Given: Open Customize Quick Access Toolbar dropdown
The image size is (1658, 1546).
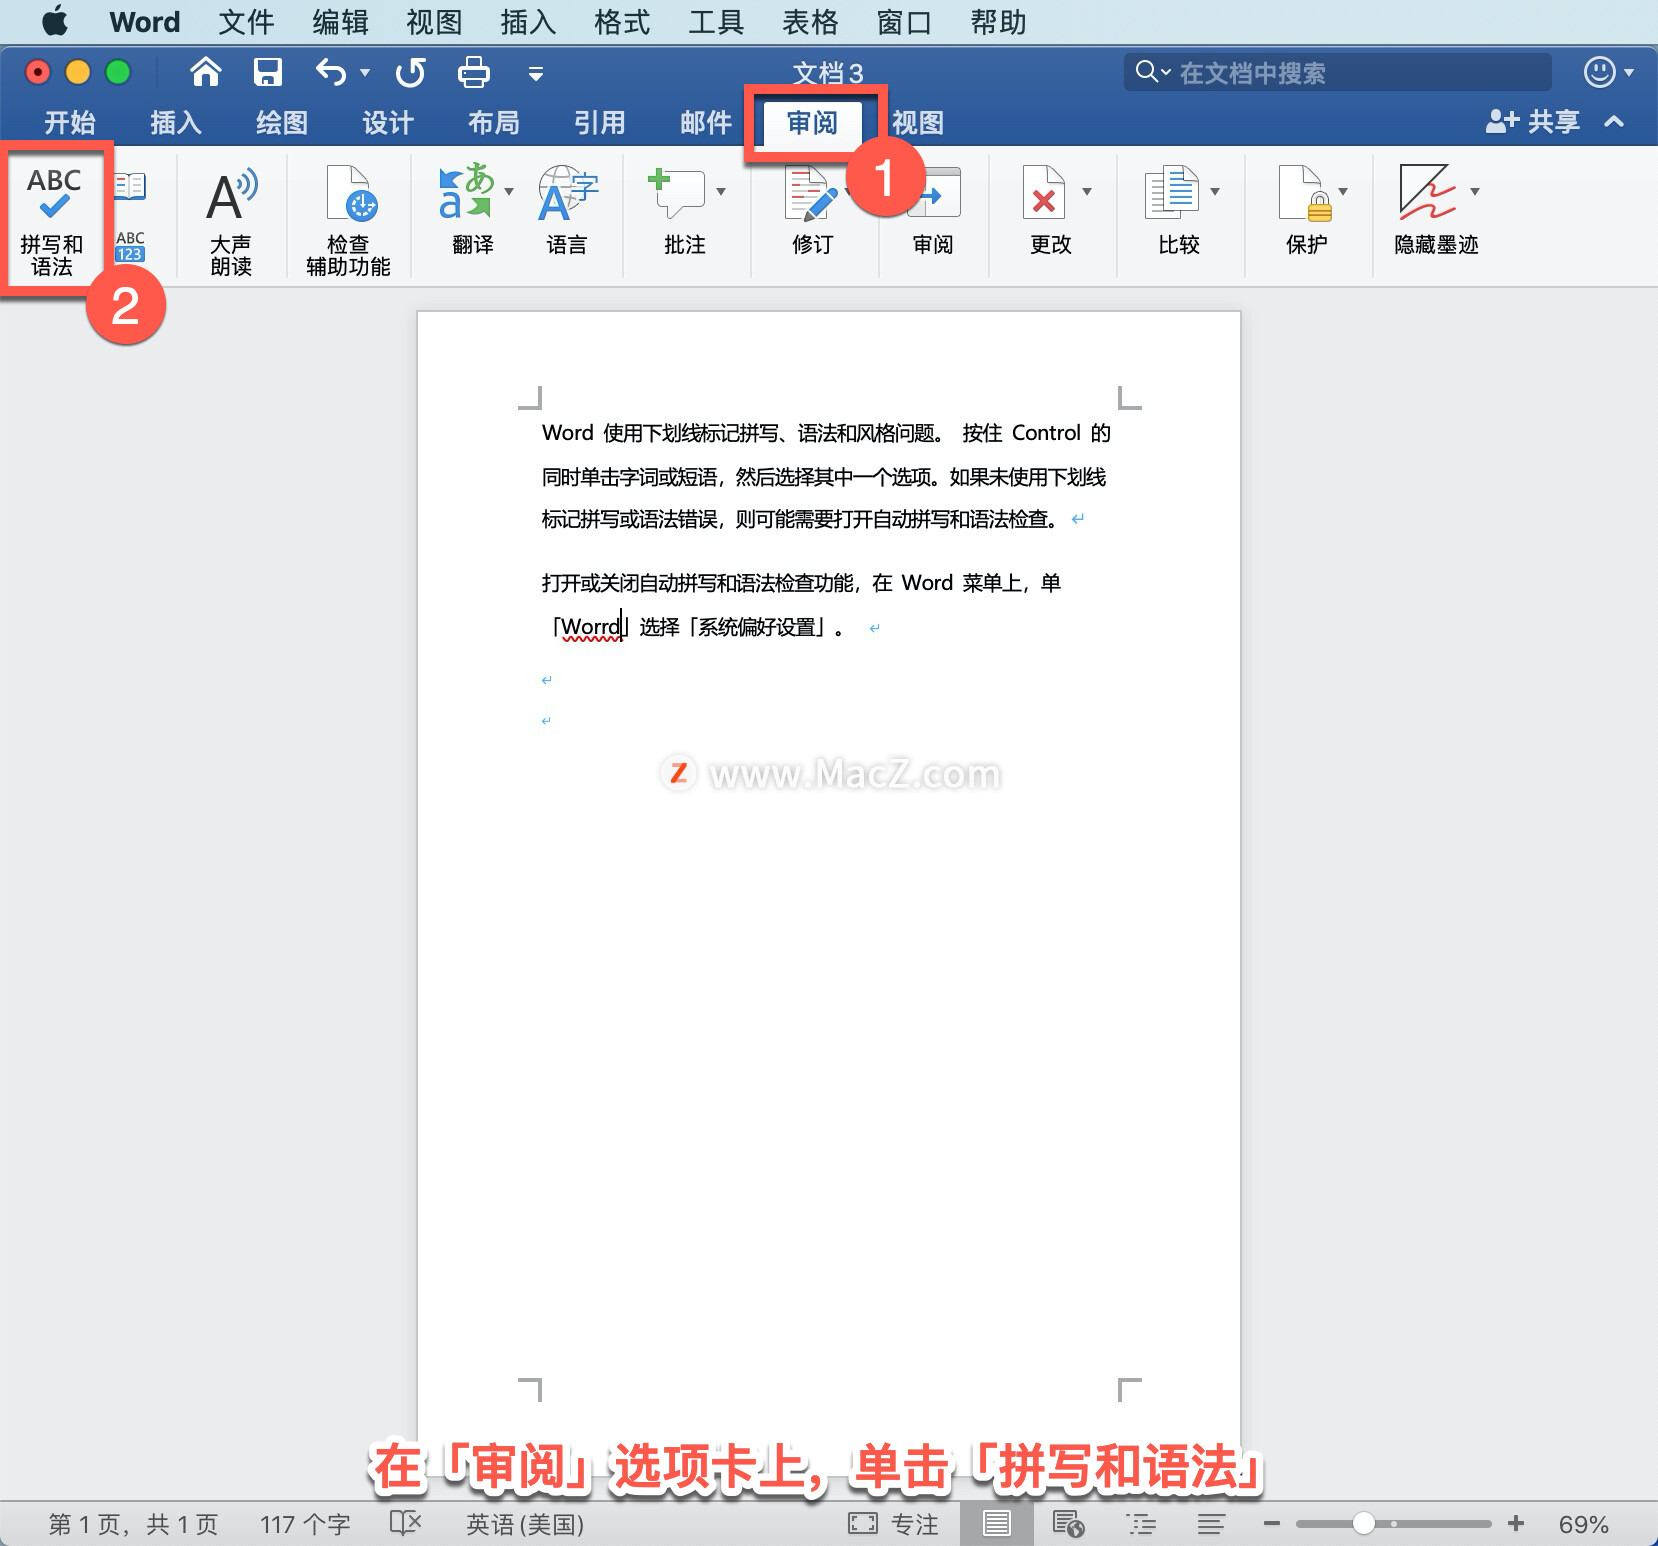Looking at the screenshot, I should [536, 73].
